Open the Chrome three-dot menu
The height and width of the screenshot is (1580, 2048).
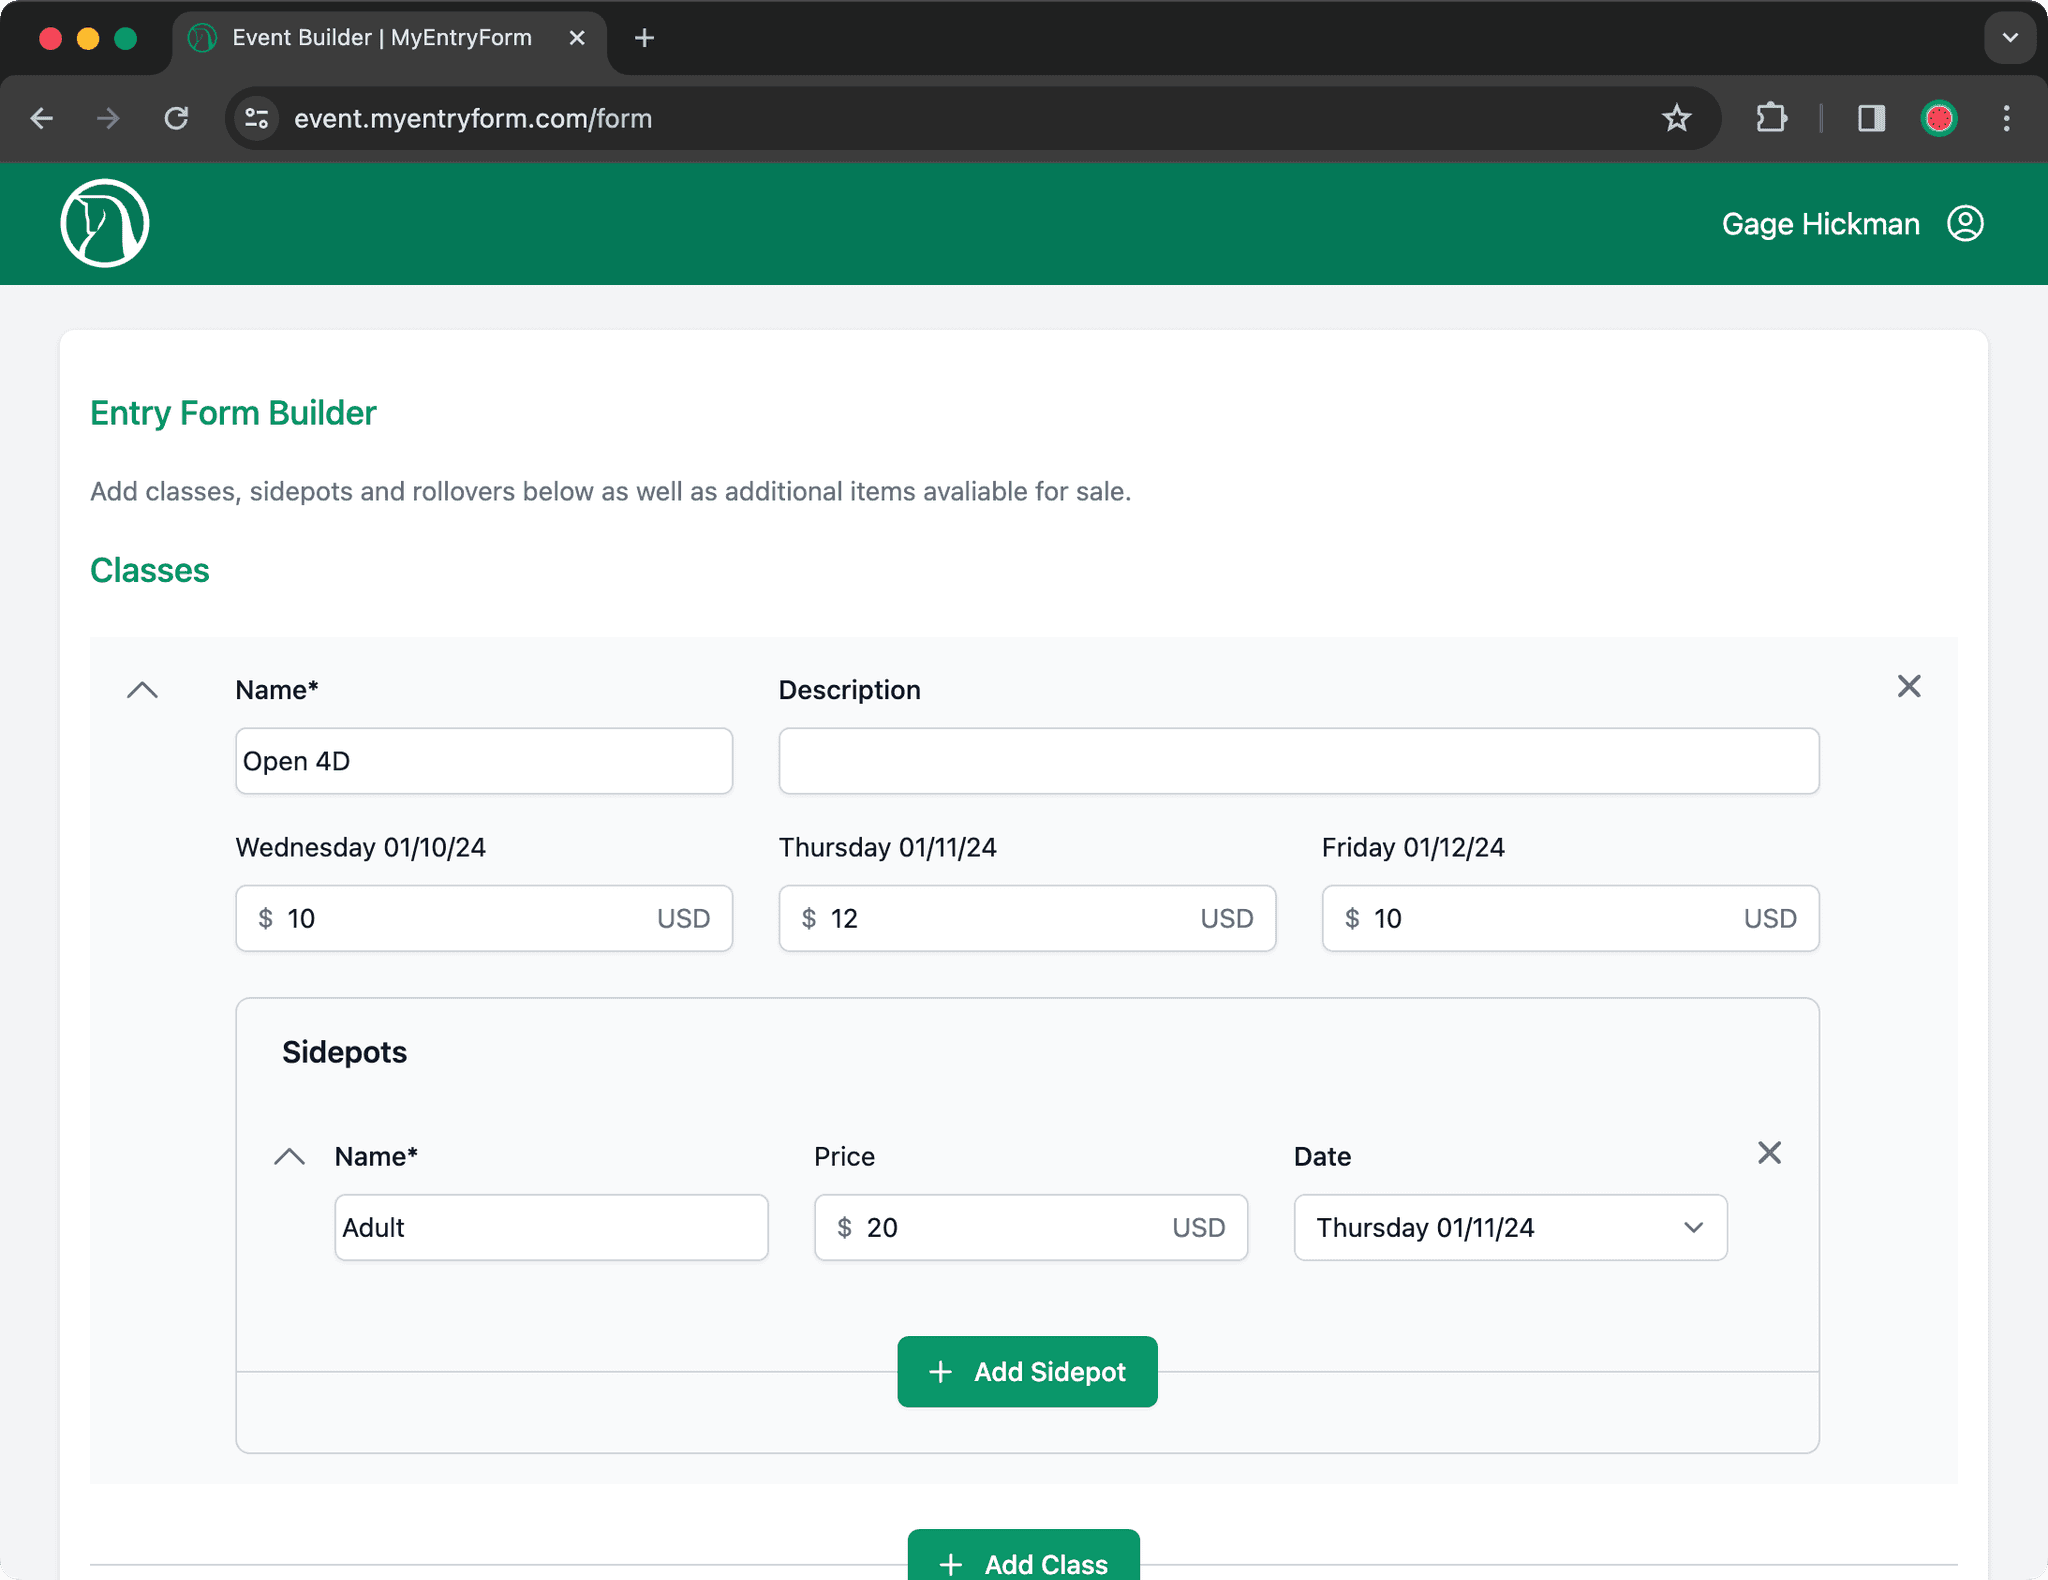coord(2007,118)
